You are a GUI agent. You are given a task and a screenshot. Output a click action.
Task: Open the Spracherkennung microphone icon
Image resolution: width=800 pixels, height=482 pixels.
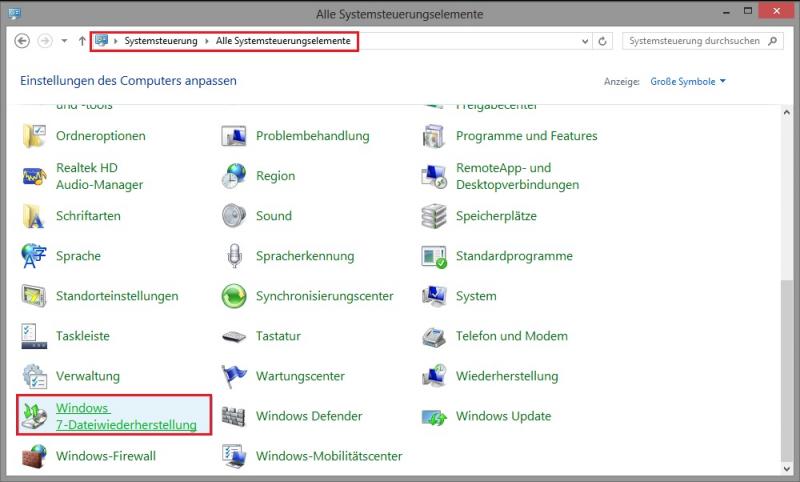tap(234, 256)
